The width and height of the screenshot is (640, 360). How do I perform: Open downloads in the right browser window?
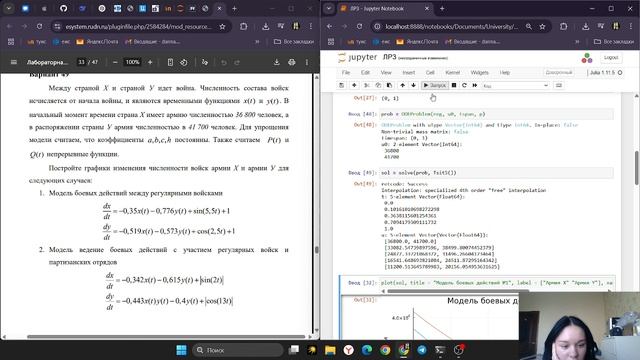pos(585,26)
